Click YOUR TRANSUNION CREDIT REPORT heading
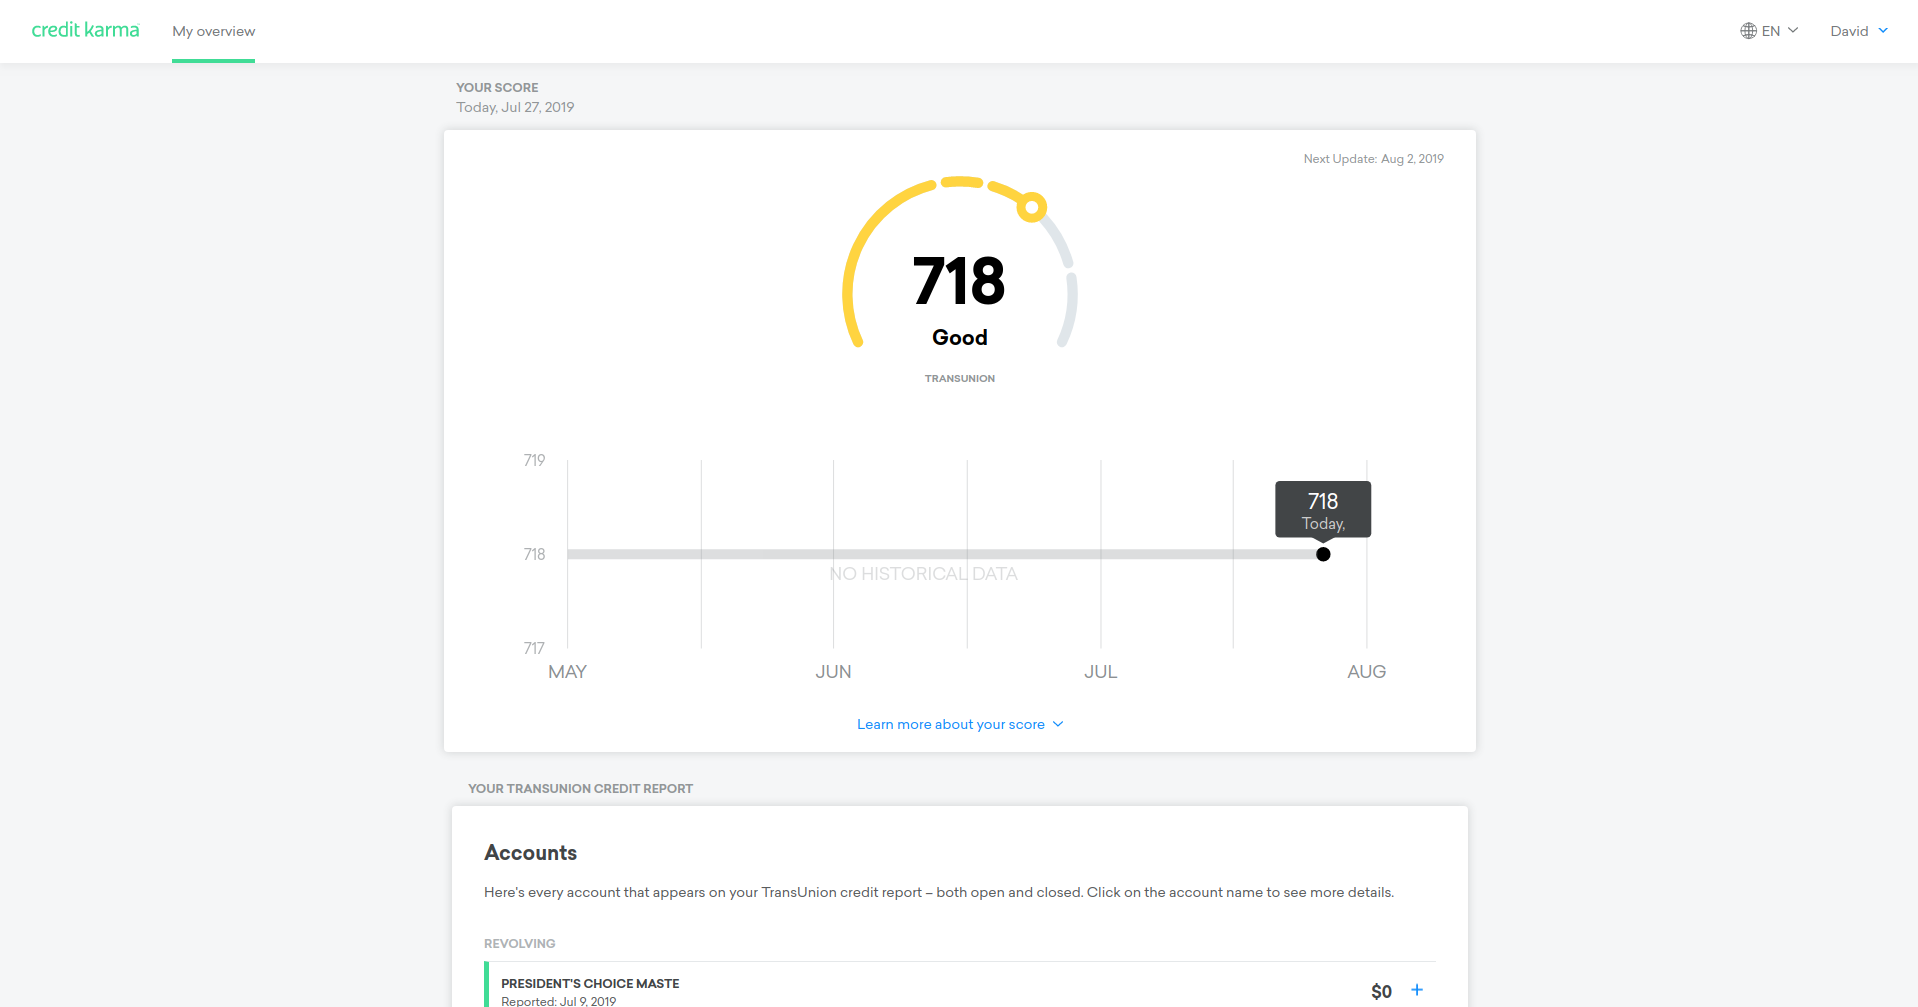Image resolution: width=1918 pixels, height=1007 pixels. click(580, 789)
